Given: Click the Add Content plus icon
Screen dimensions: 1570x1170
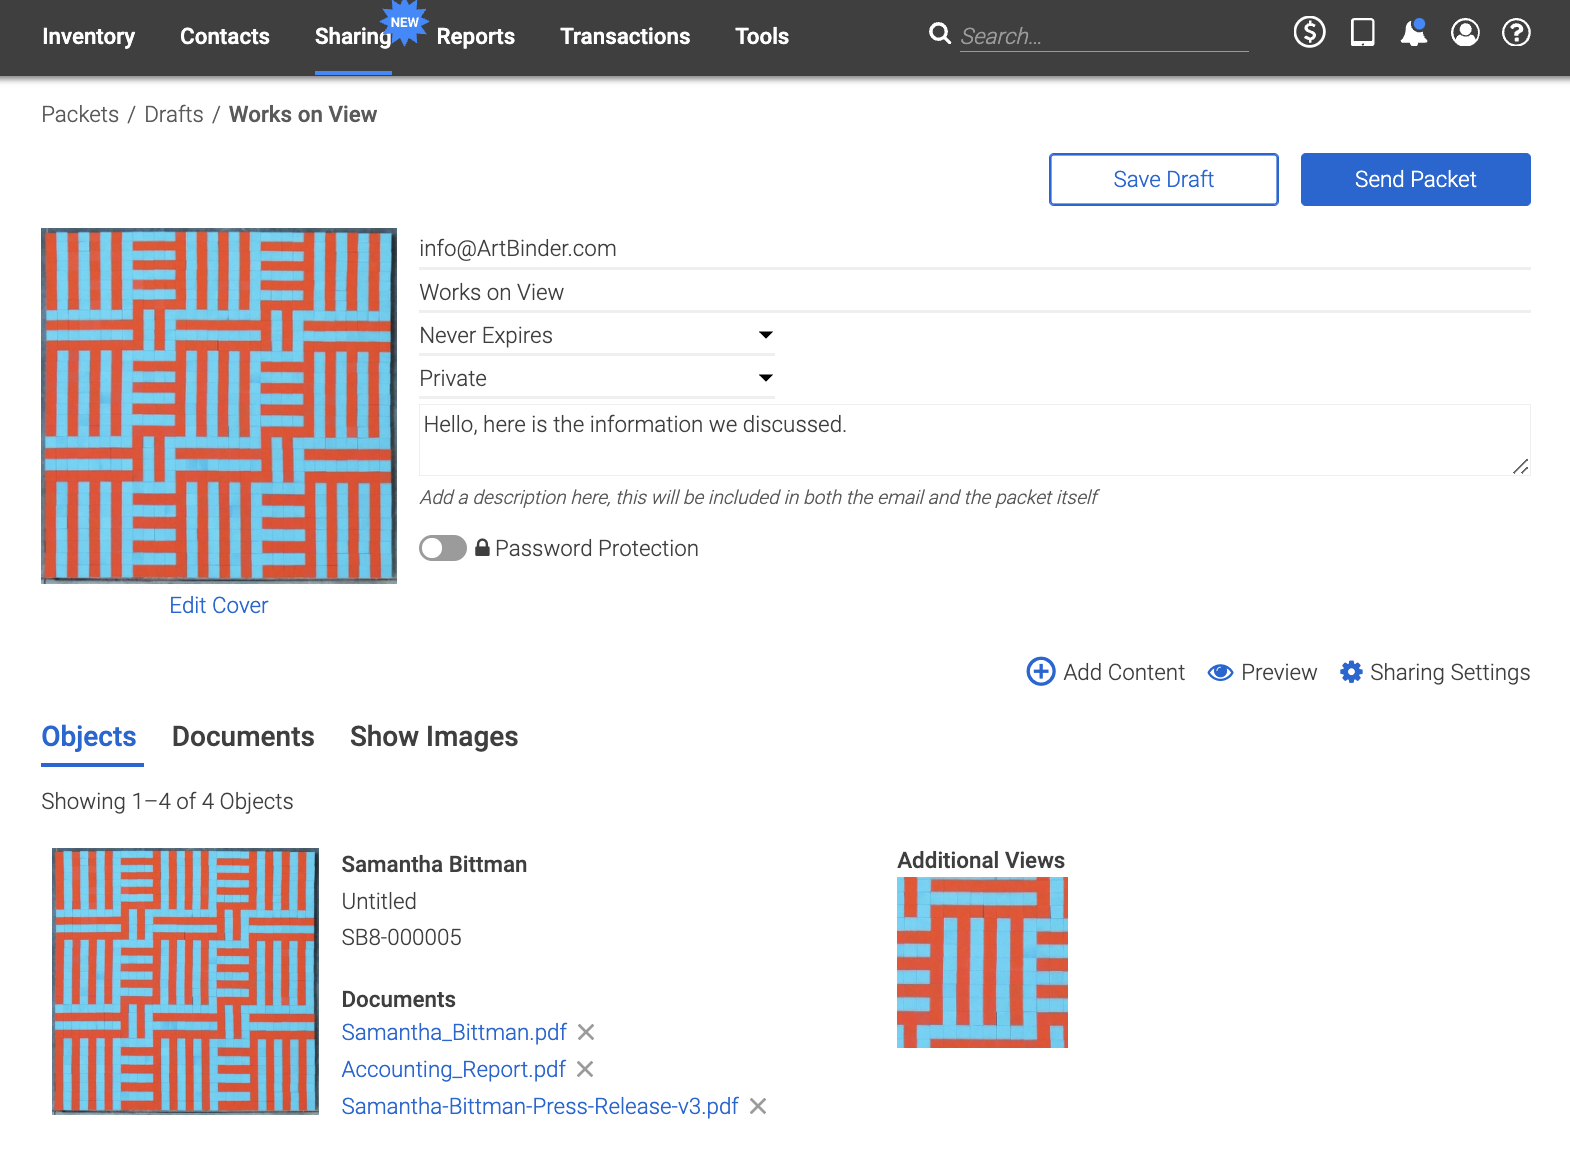Looking at the screenshot, I should (x=1041, y=672).
